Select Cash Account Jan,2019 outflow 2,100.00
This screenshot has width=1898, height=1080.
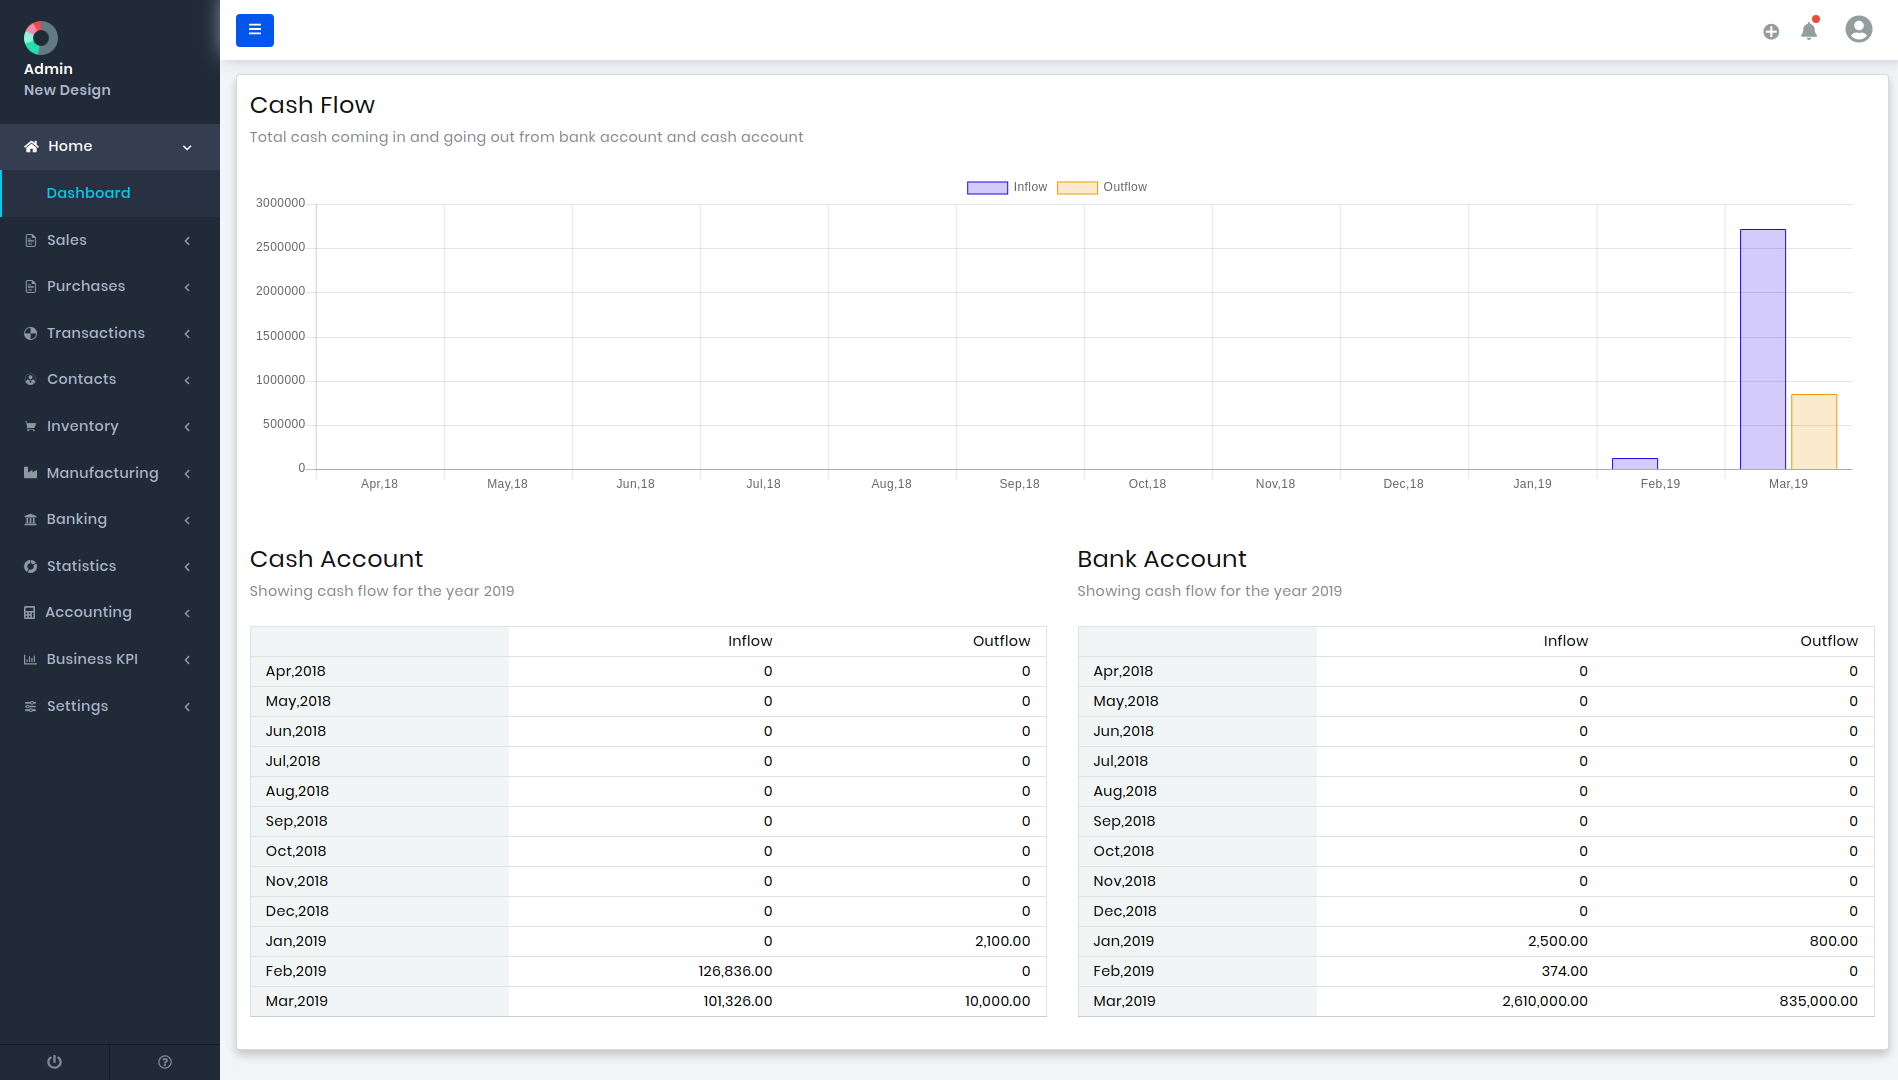click(1002, 941)
